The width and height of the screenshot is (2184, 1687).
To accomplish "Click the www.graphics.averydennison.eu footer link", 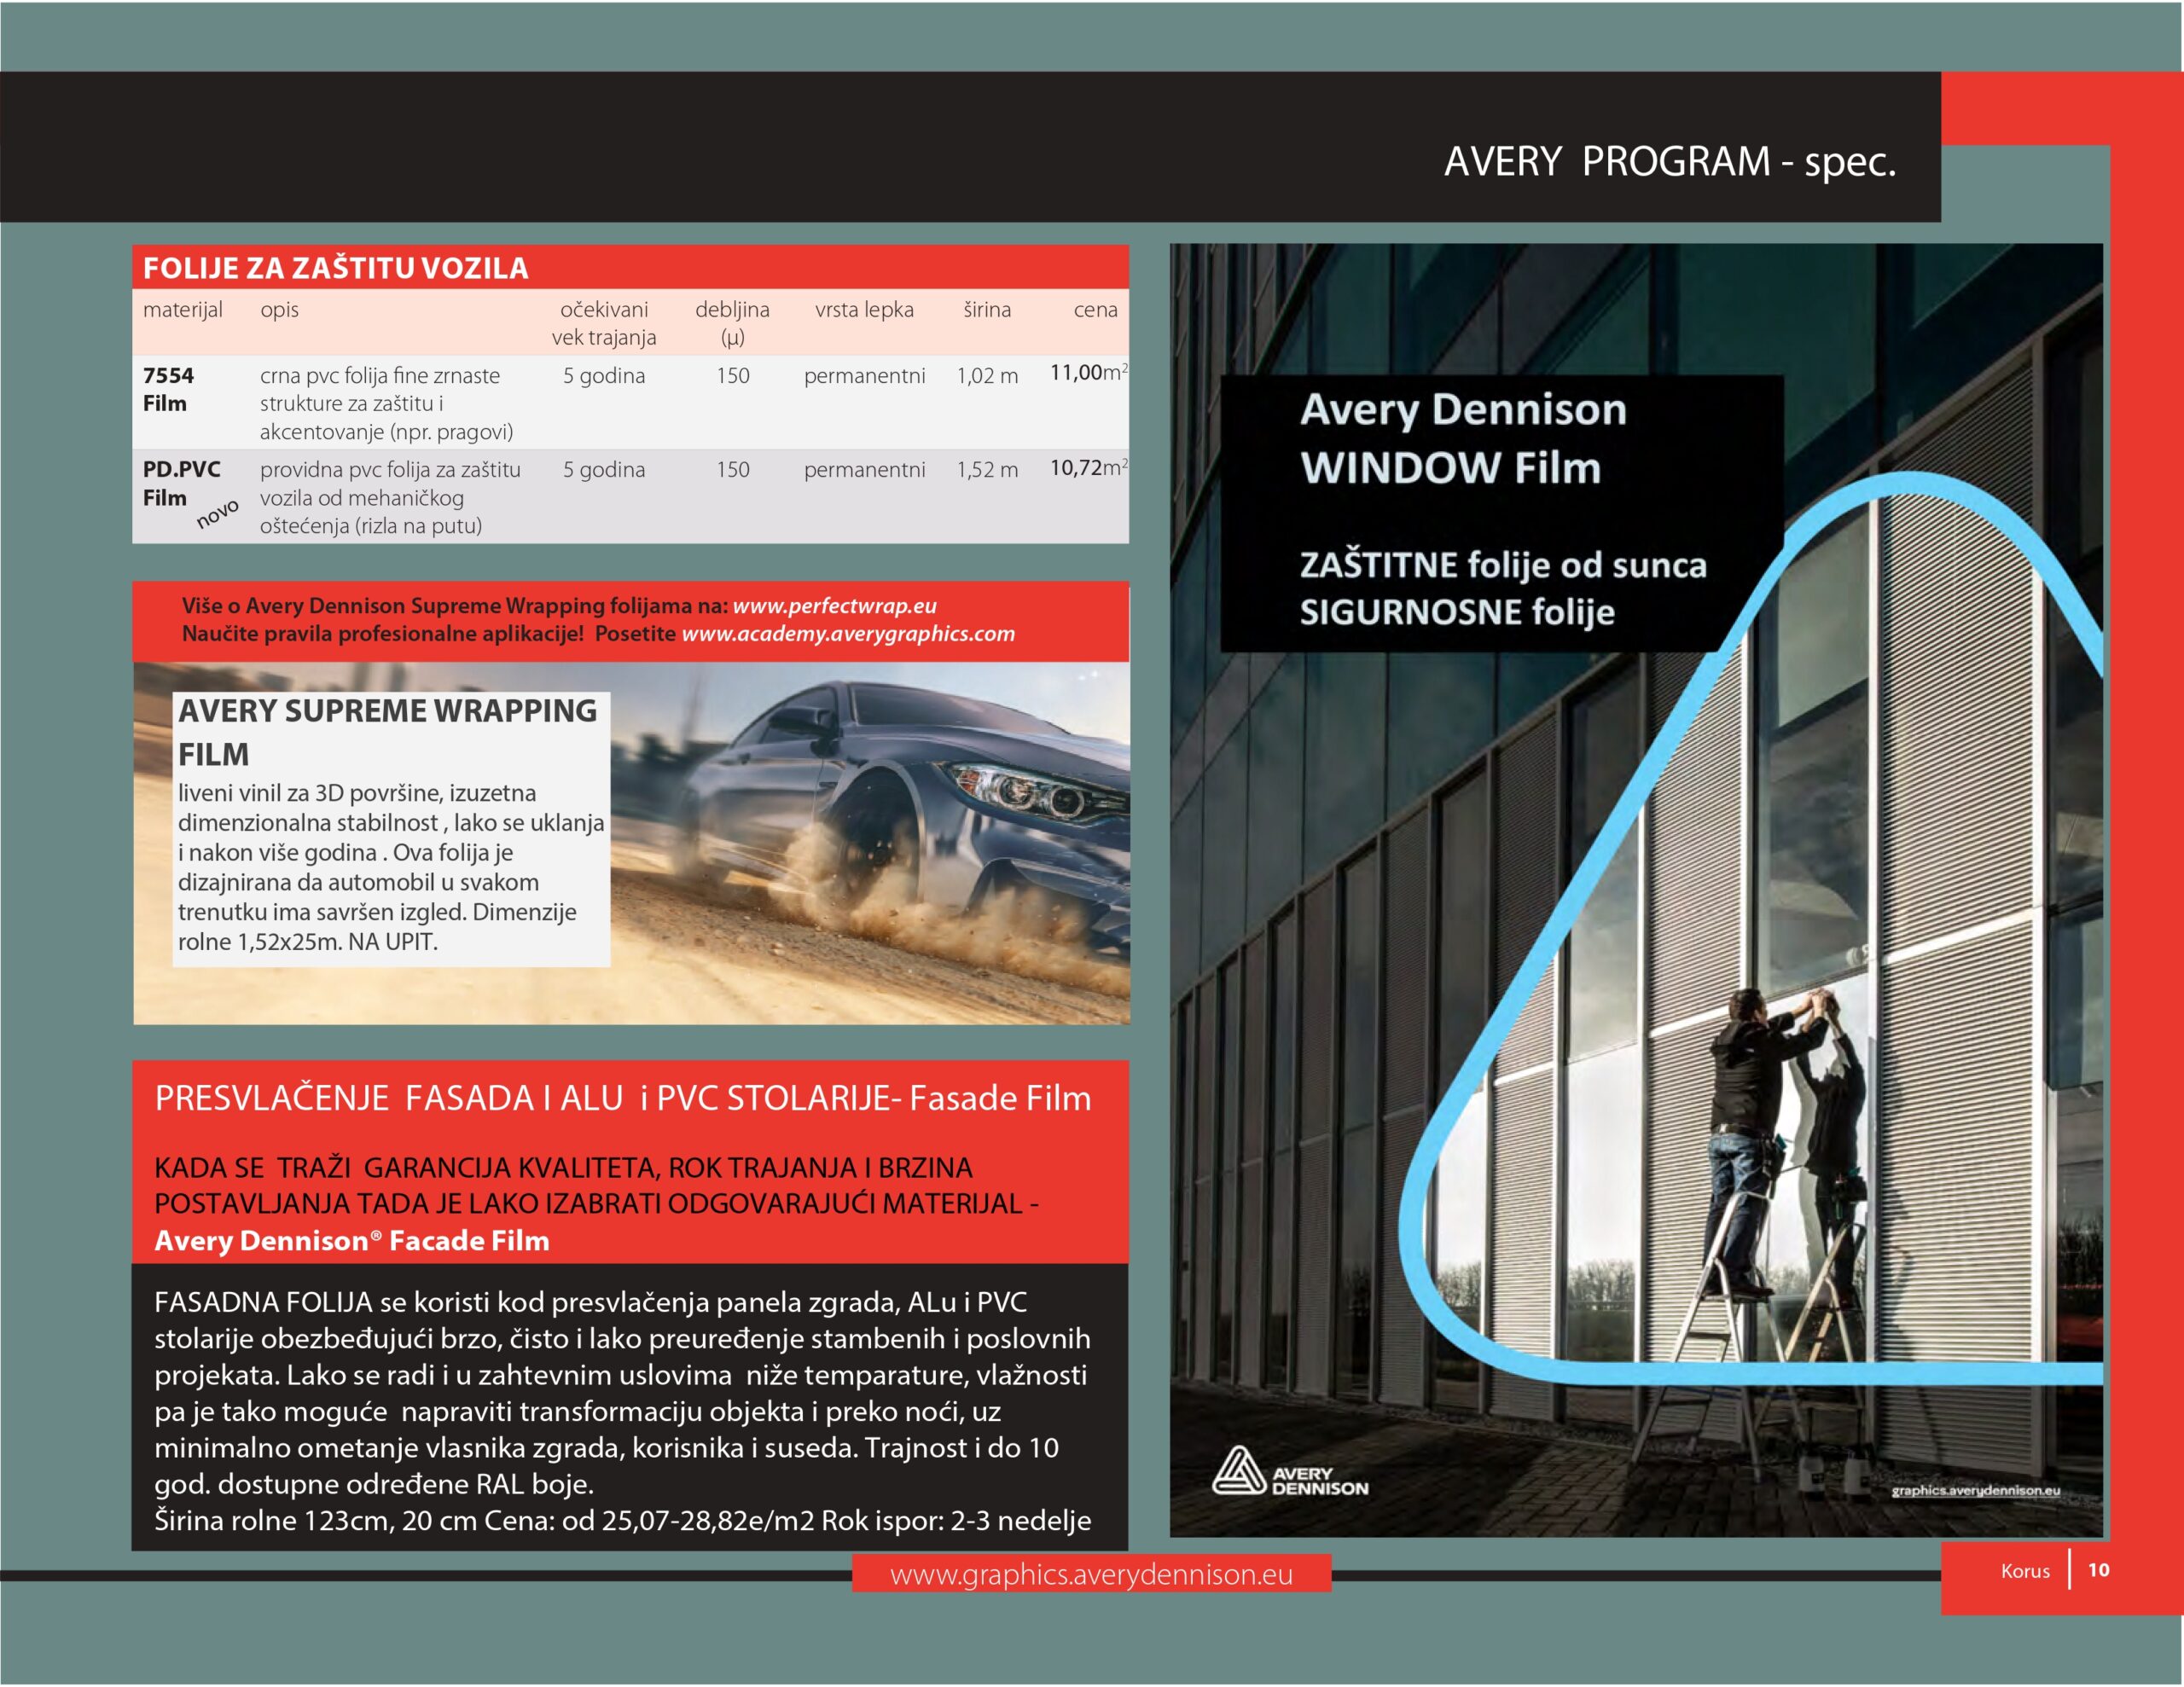I will click(x=1091, y=1575).
